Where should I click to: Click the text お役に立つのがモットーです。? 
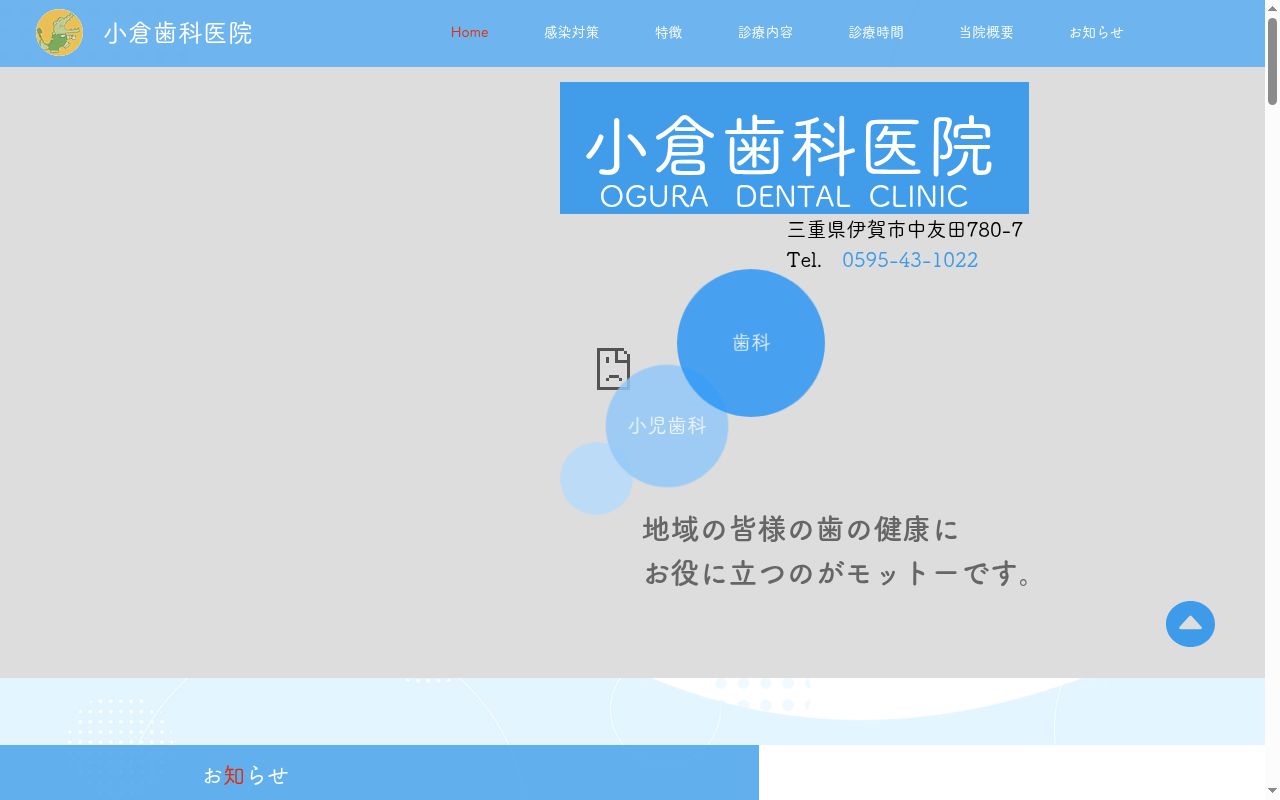[x=839, y=574]
